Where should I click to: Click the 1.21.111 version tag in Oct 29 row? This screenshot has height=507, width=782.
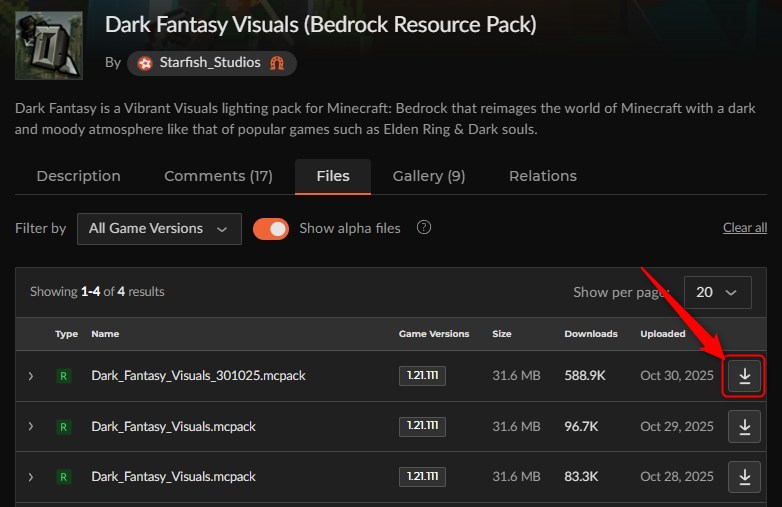[422, 427]
